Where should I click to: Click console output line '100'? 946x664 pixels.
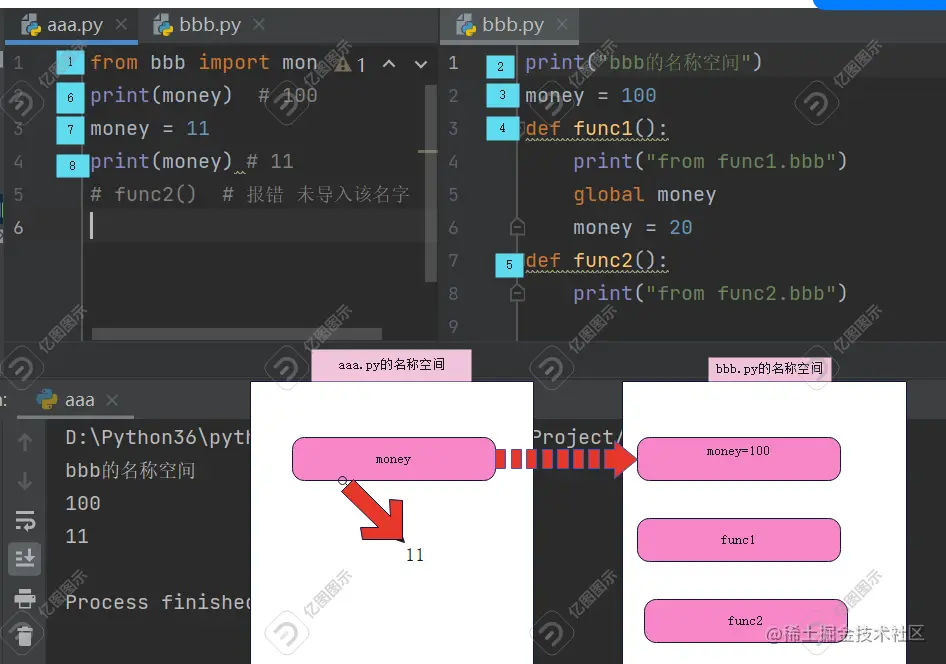point(83,504)
